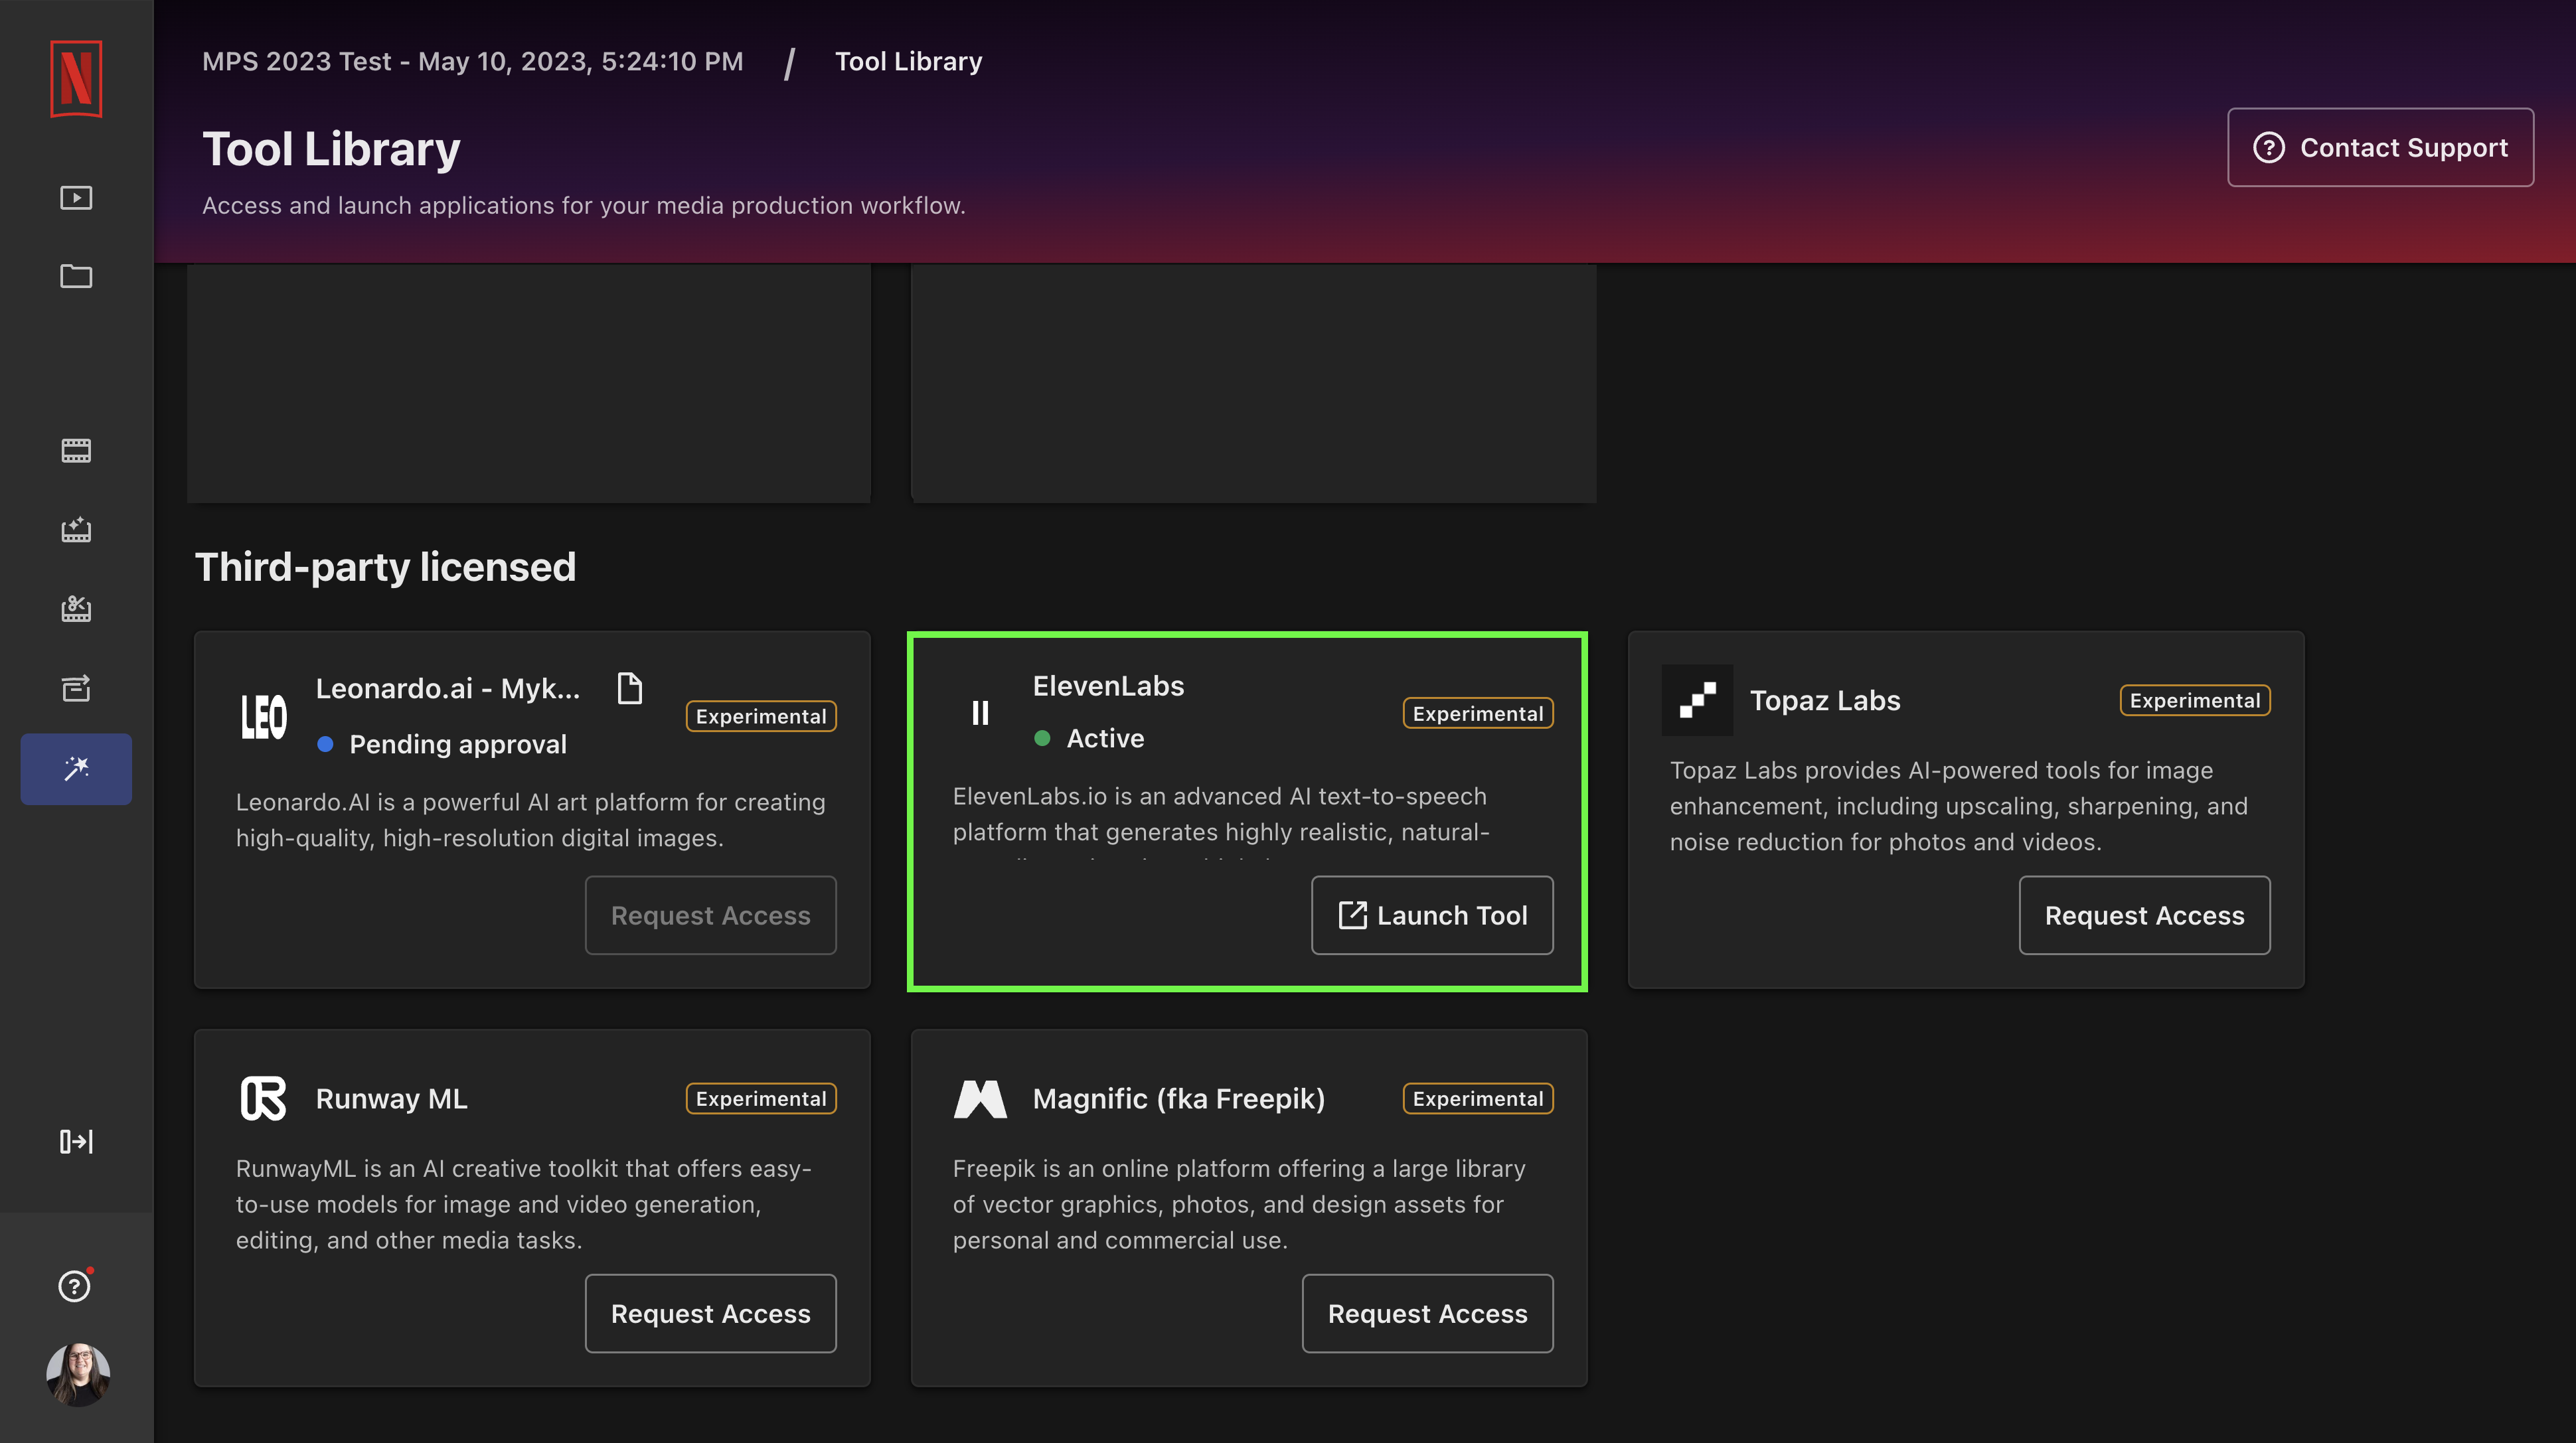Open the help question mark in sidebar
The height and width of the screenshot is (1443, 2576).
tap(75, 1286)
